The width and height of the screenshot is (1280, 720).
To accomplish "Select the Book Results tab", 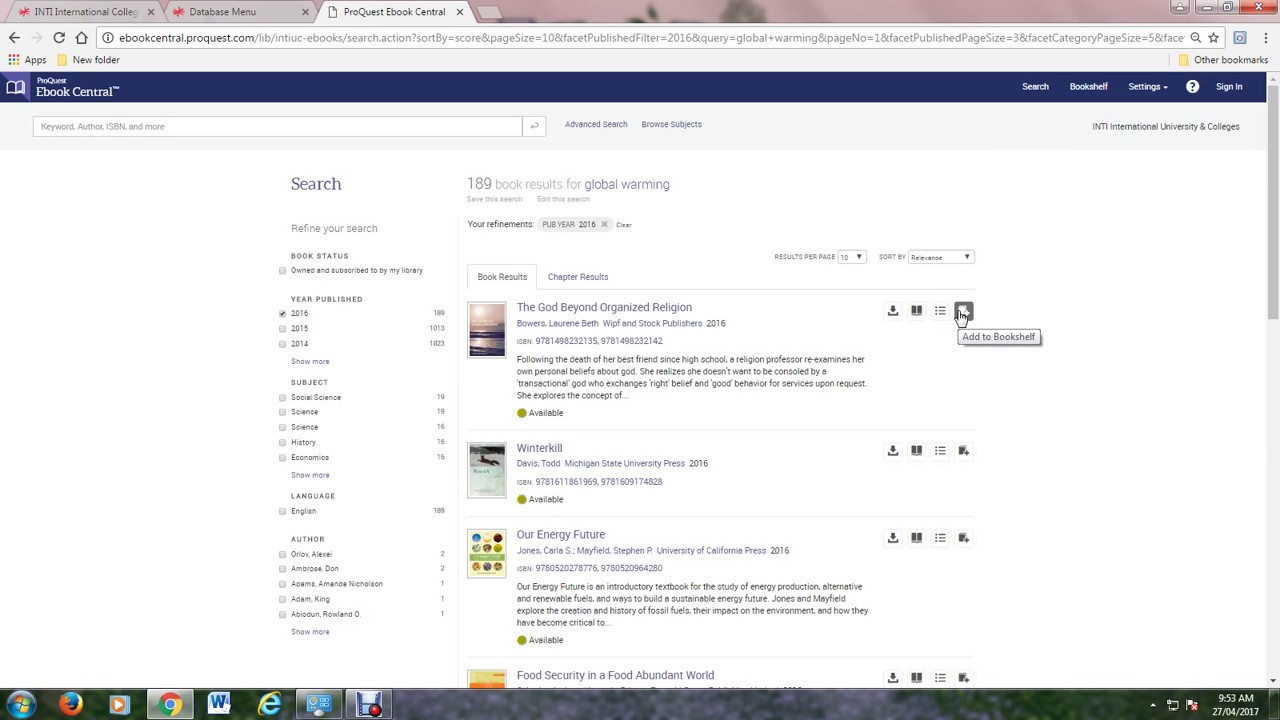I will (502, 277).
